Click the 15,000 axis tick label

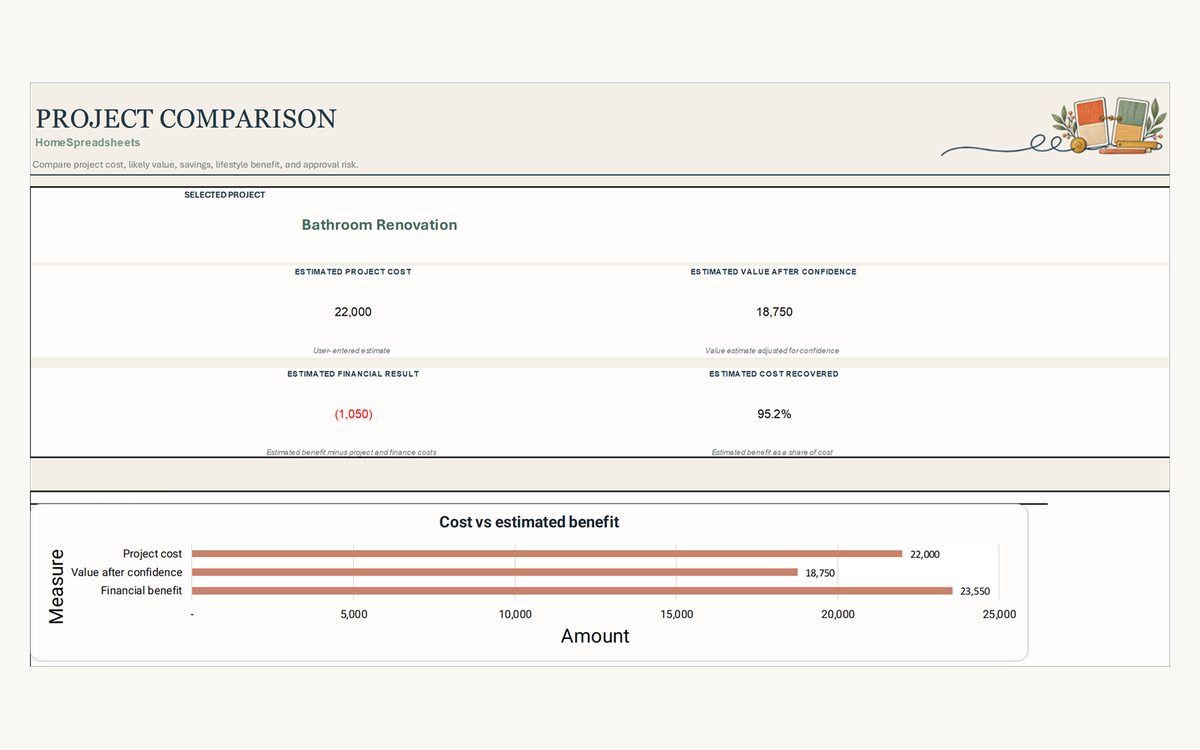676,615
